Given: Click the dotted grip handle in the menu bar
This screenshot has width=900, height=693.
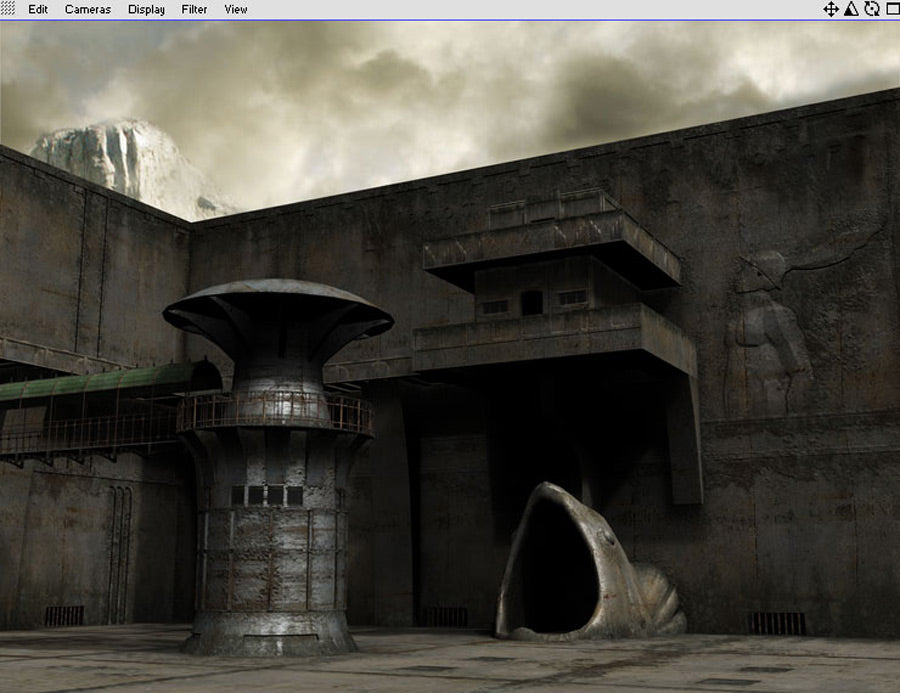Looking at the screenshot, I should [9, 9].
